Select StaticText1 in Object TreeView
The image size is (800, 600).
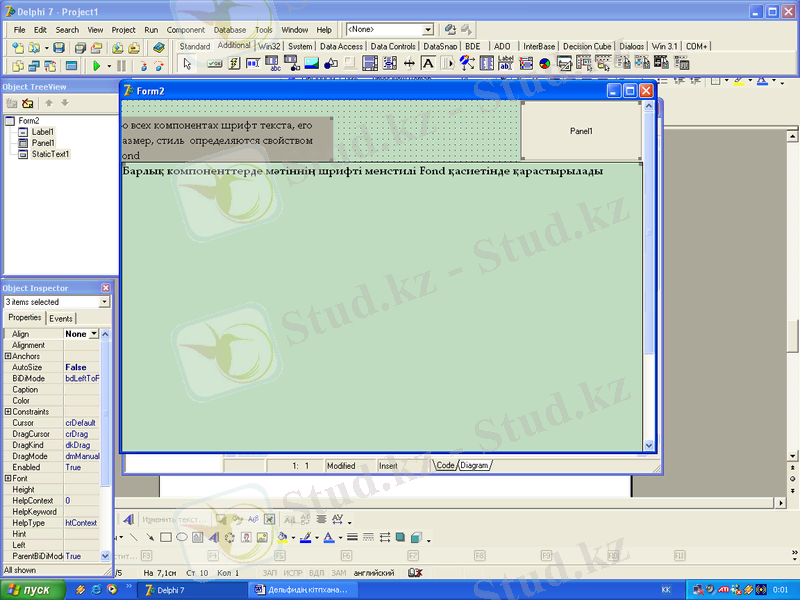[50, 155]
